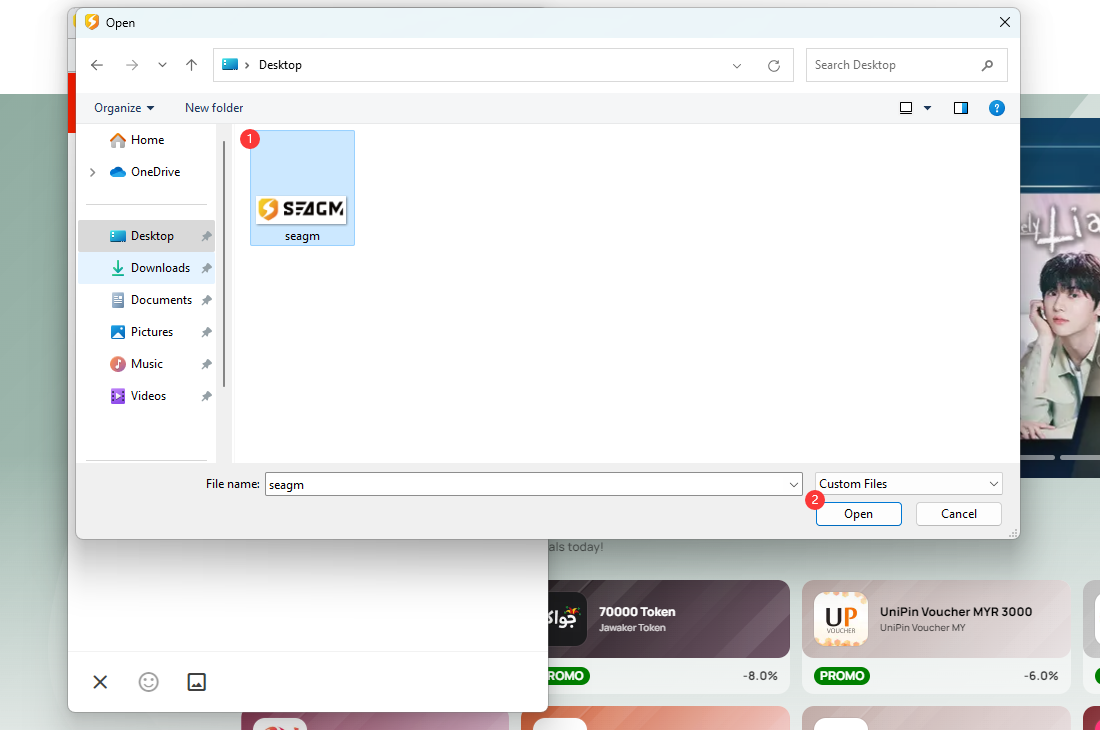The image size is (1100, 730).
Task: Click the Home house icon
Action: 118,140
